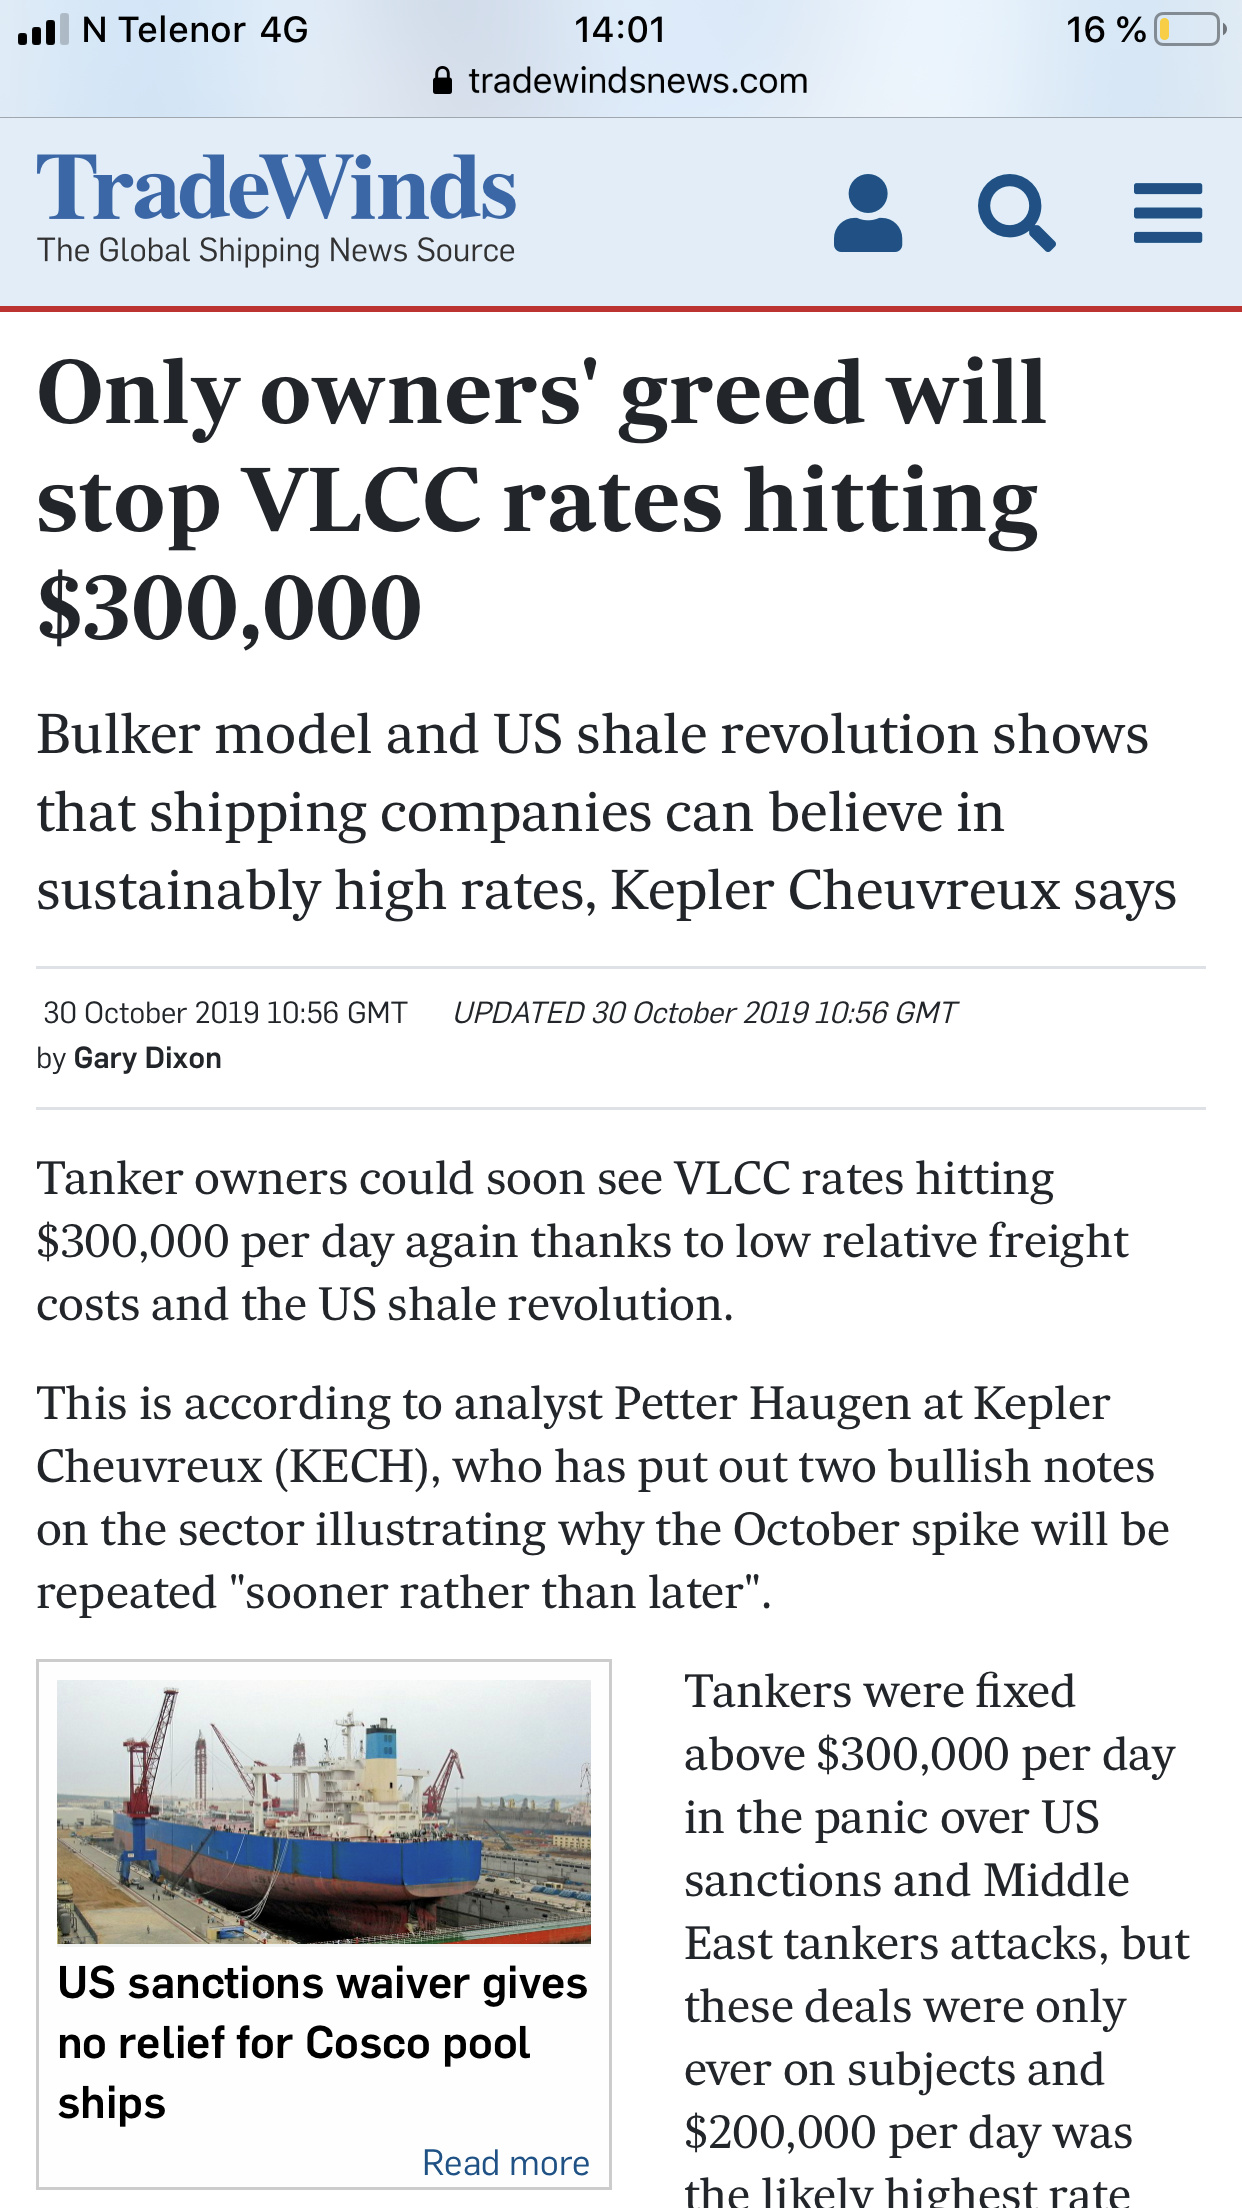
Task: Tap the 30 October 2019 publication date
Action: pos(225,1013)
